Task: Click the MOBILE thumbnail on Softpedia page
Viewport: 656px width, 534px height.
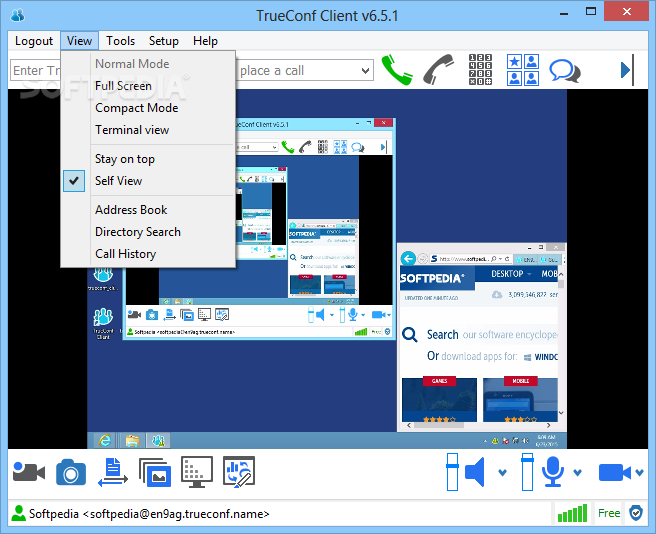Action: (x=520, y=399)
